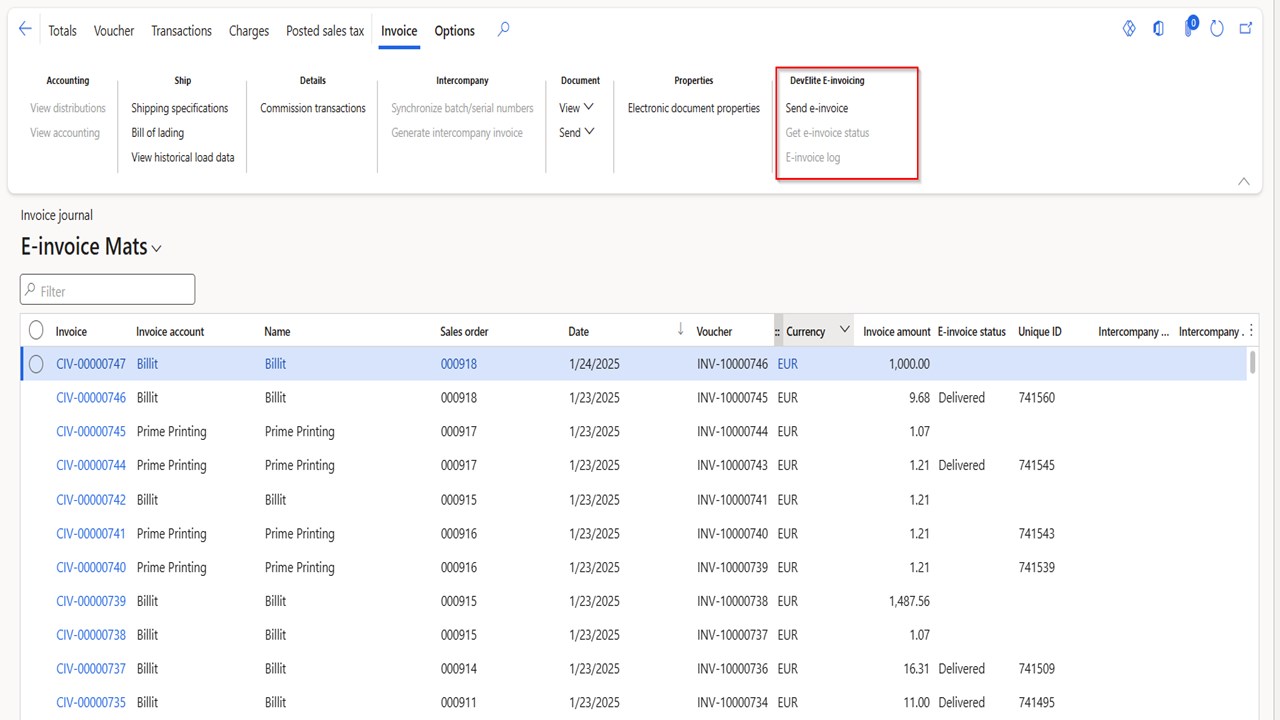
Task: Click the Invoice column header
Action: click(x=71, y=331)
